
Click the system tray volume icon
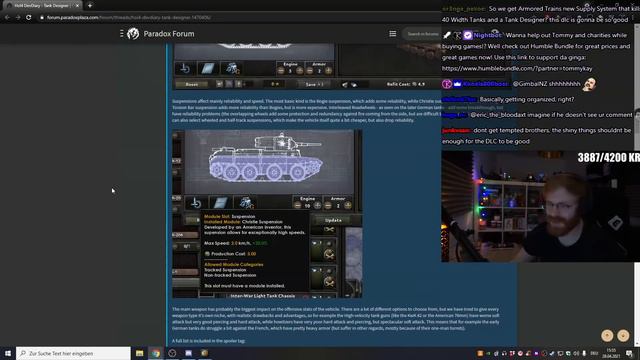click(x=576, y=353)
